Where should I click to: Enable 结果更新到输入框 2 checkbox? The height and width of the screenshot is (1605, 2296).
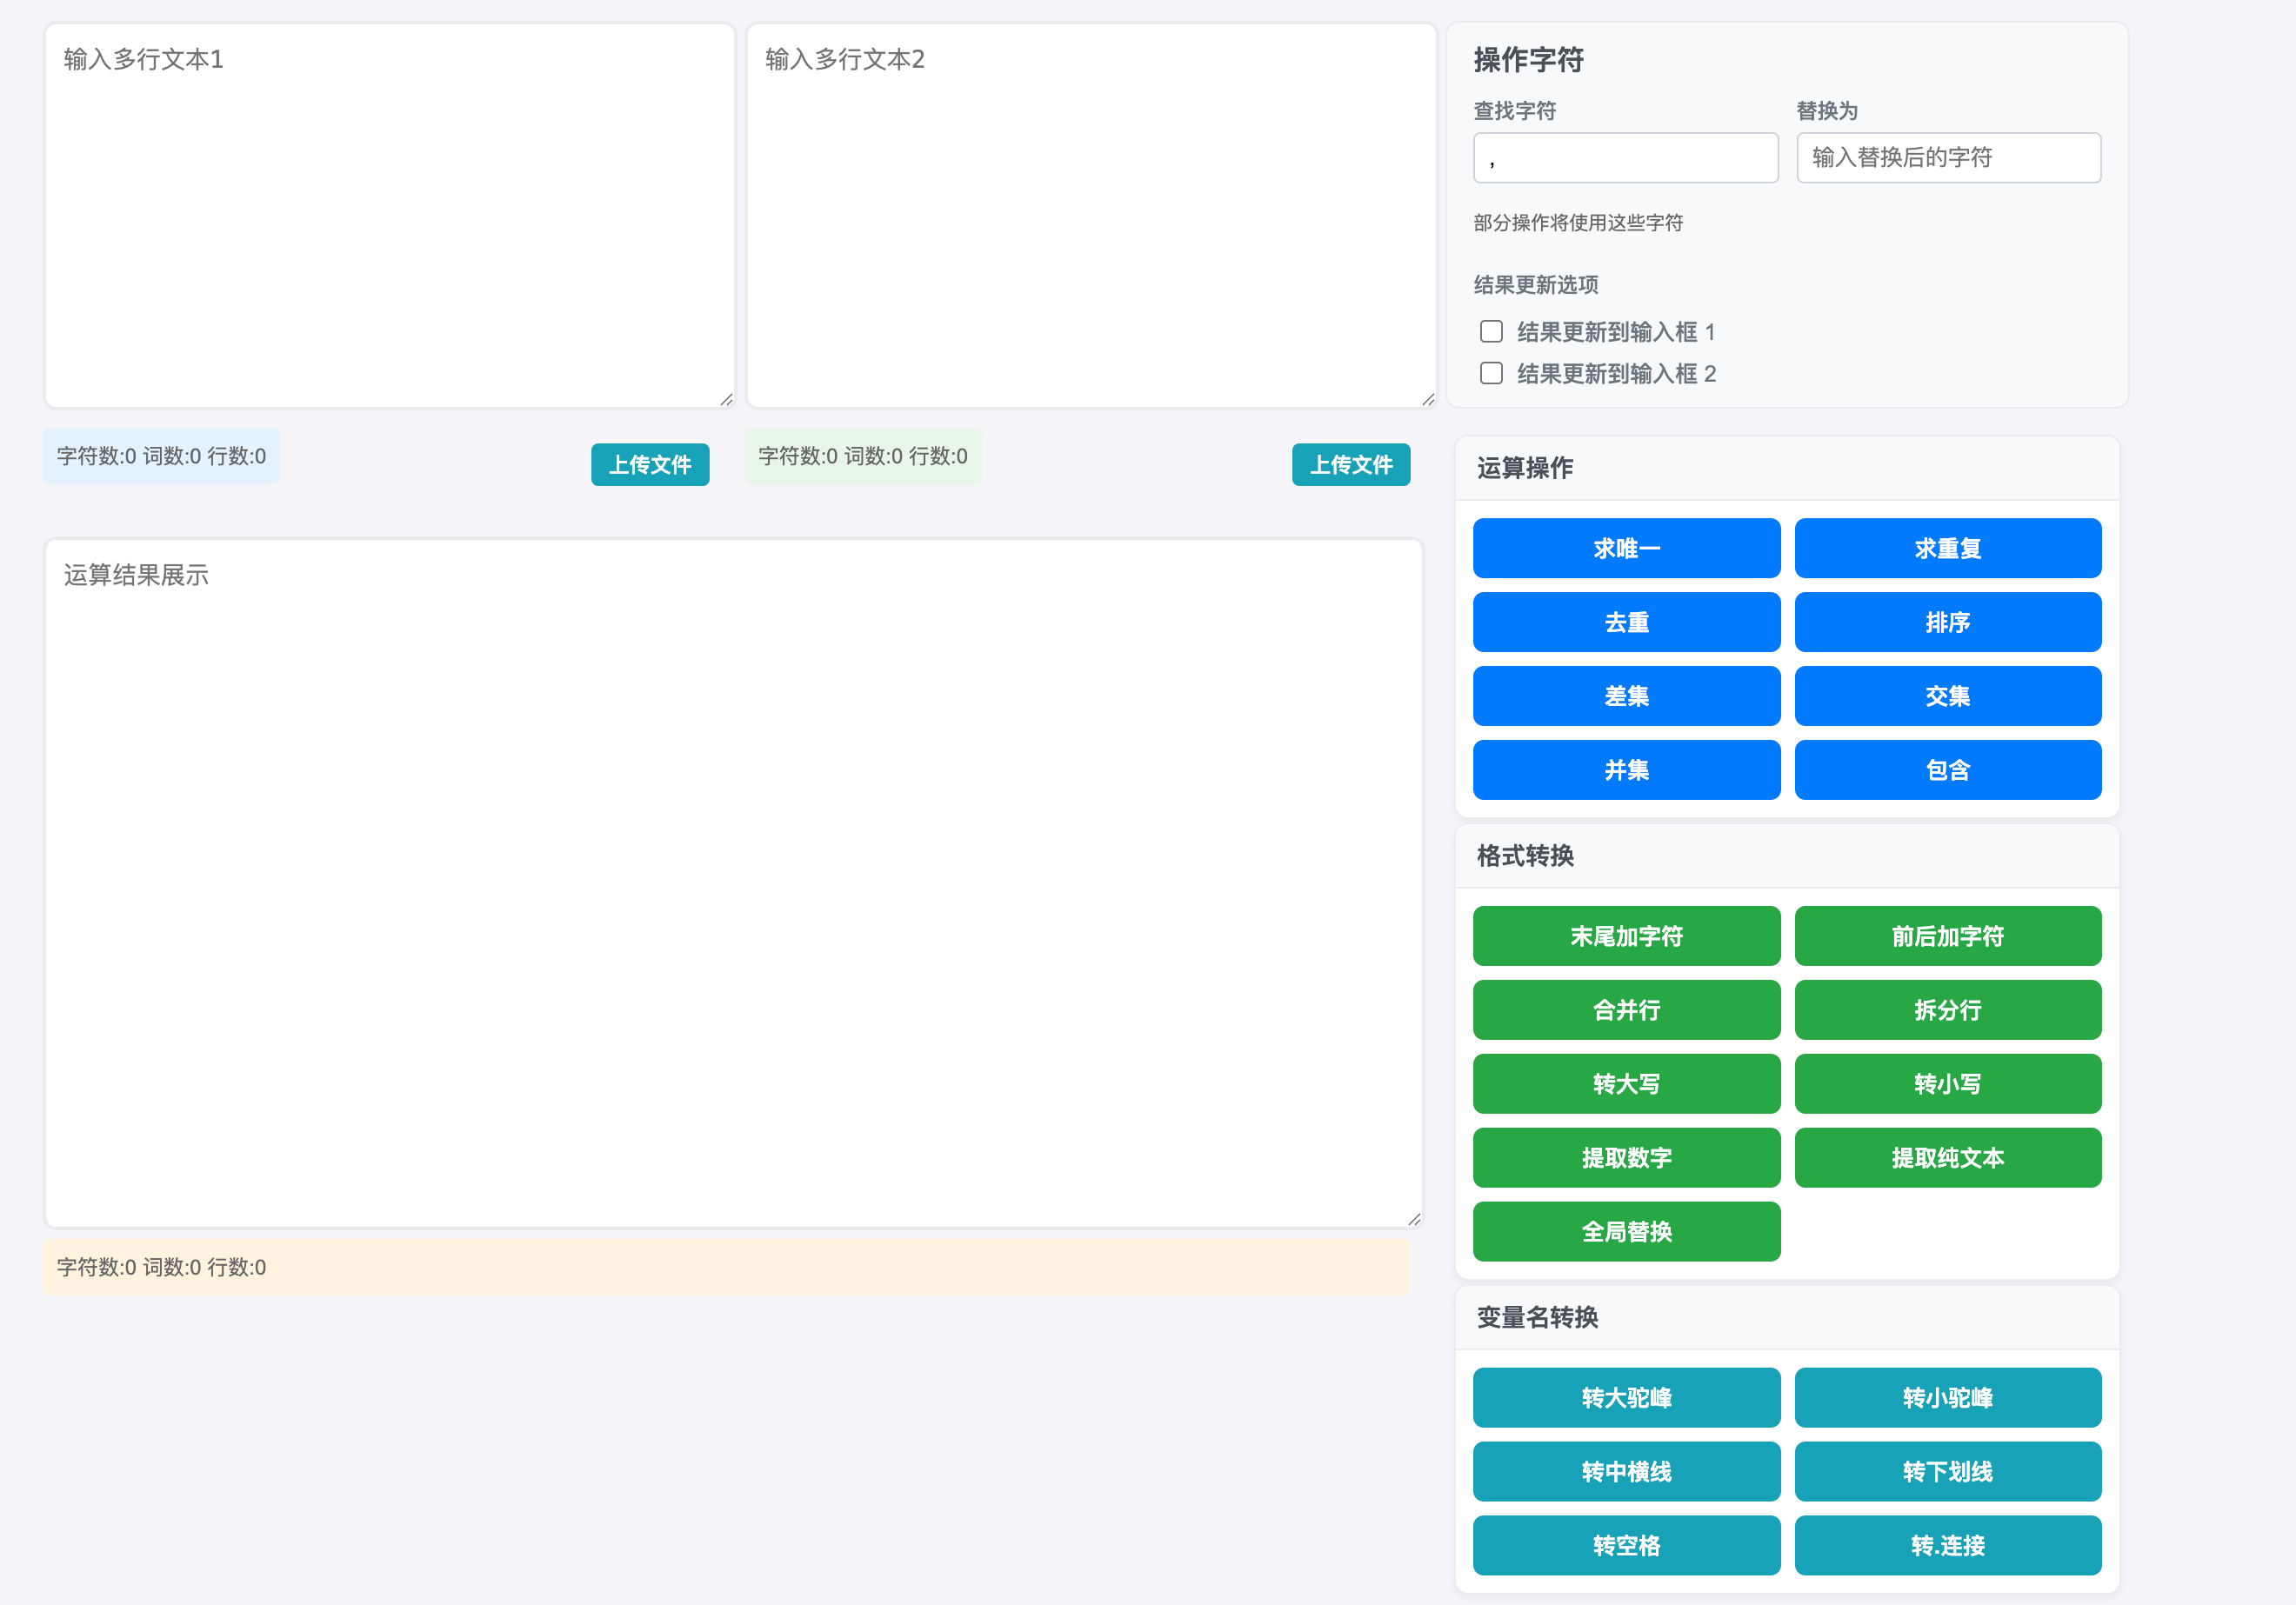(x=1491, y=373)
